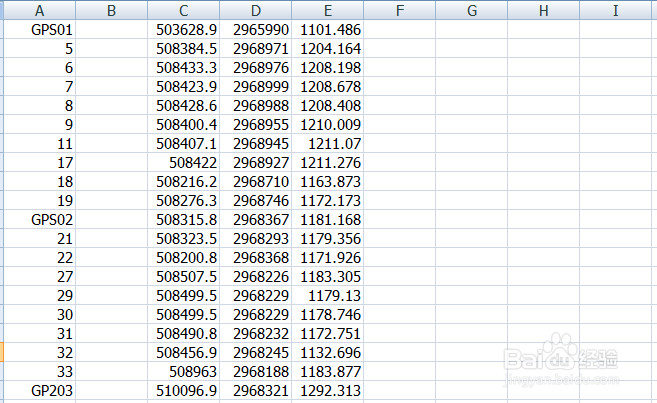Select the value 1172.173

328,200
